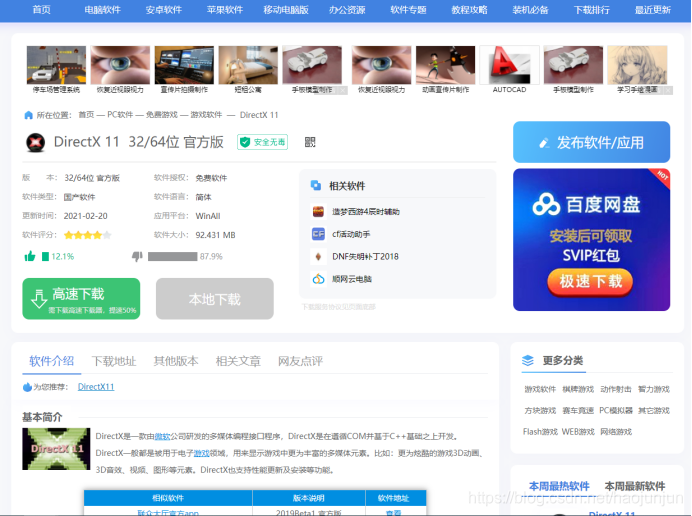Click the 2021-02-20 update date

(x=86, y=216)
